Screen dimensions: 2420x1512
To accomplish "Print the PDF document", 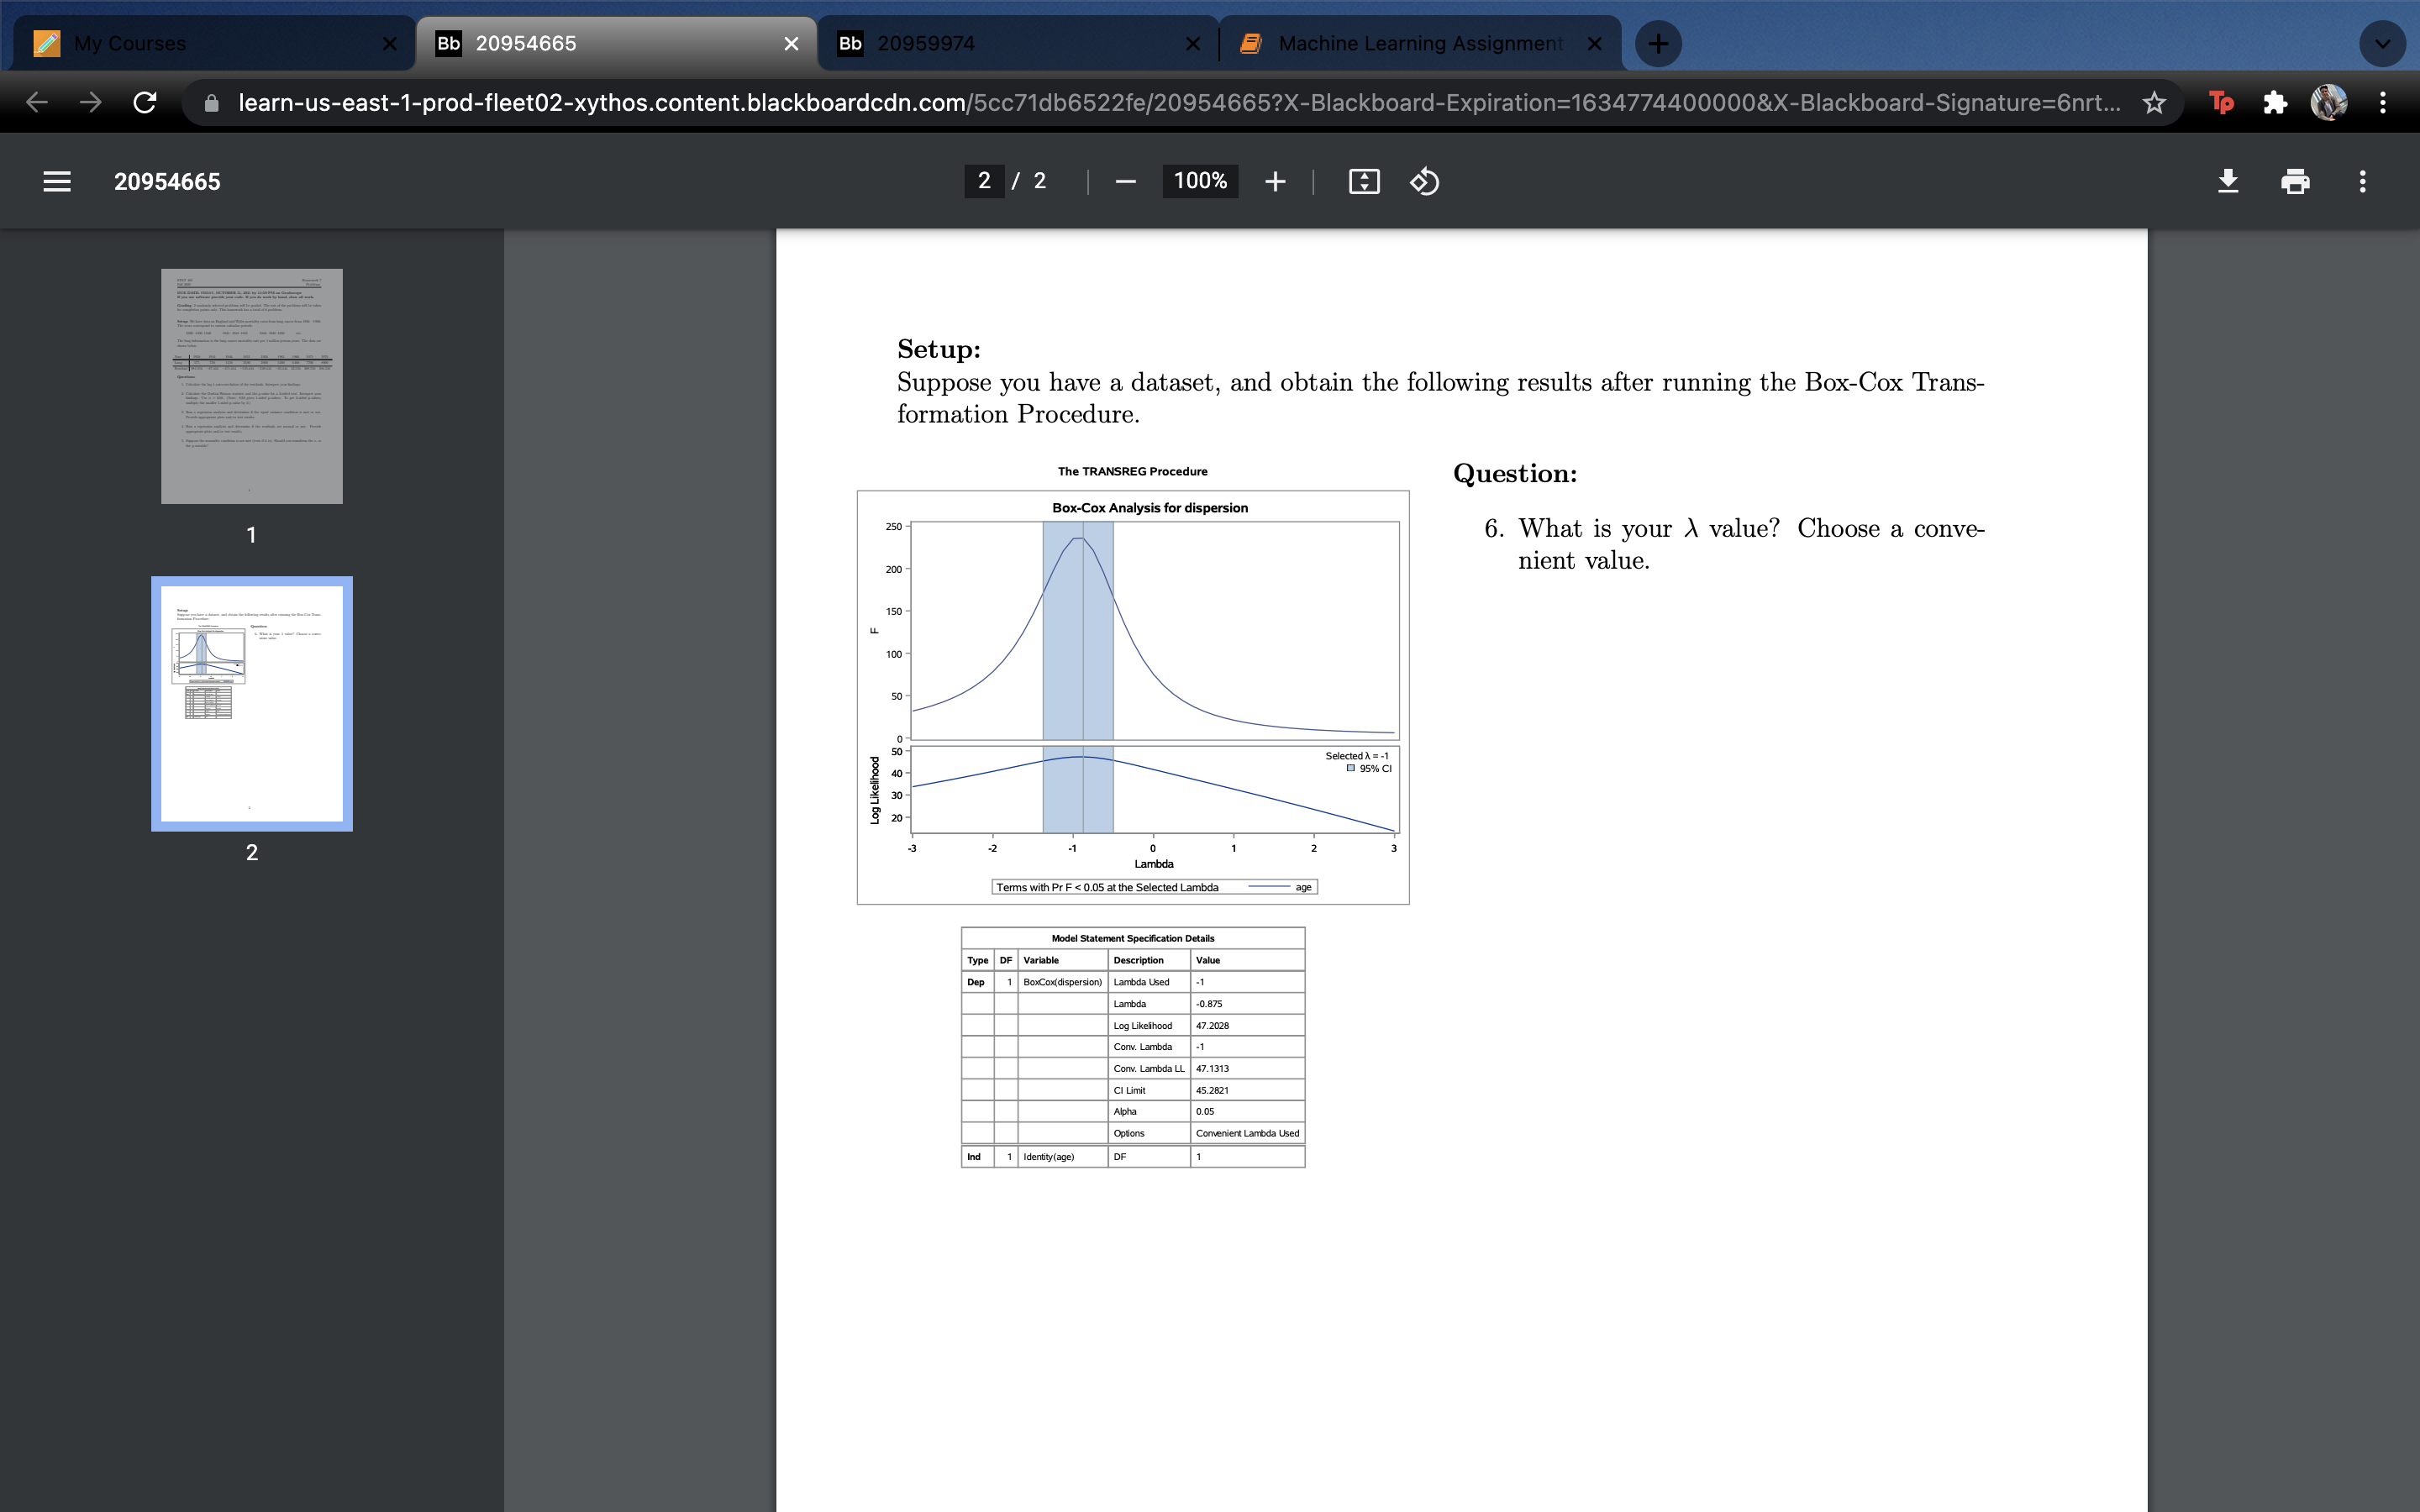I will pyautogui.click(x=2295, y=181).
